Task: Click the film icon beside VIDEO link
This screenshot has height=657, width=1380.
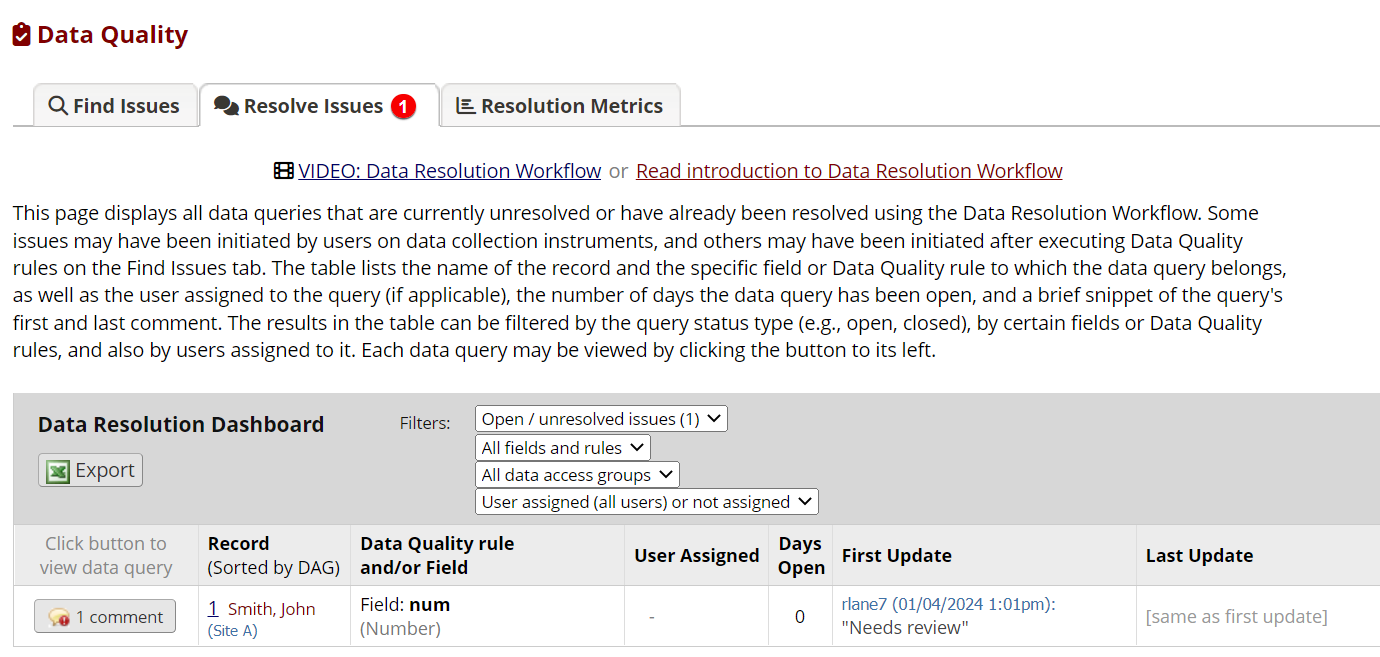Action: click(284, 171)
